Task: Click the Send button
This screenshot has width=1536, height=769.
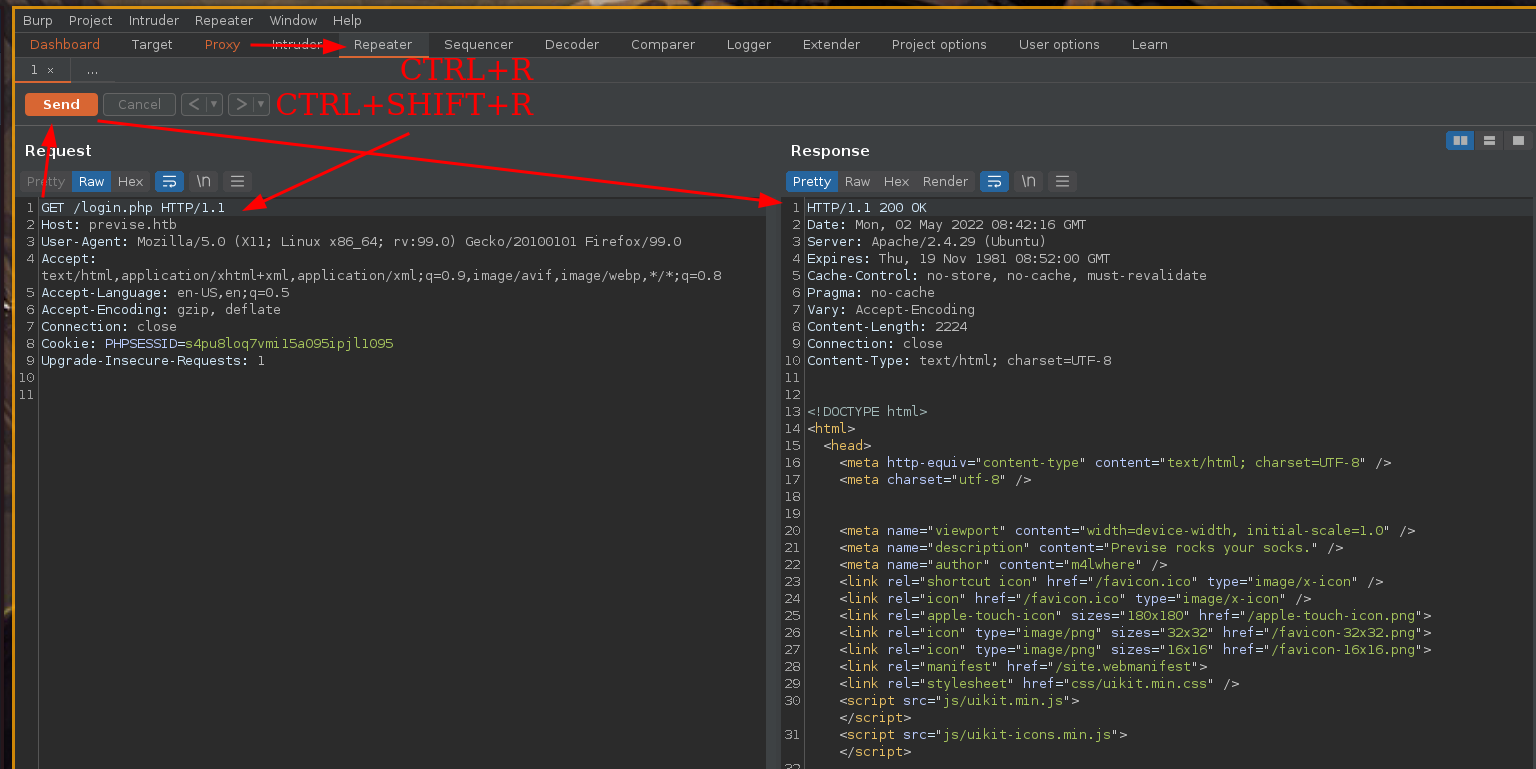Action: [x=61, y=104]
